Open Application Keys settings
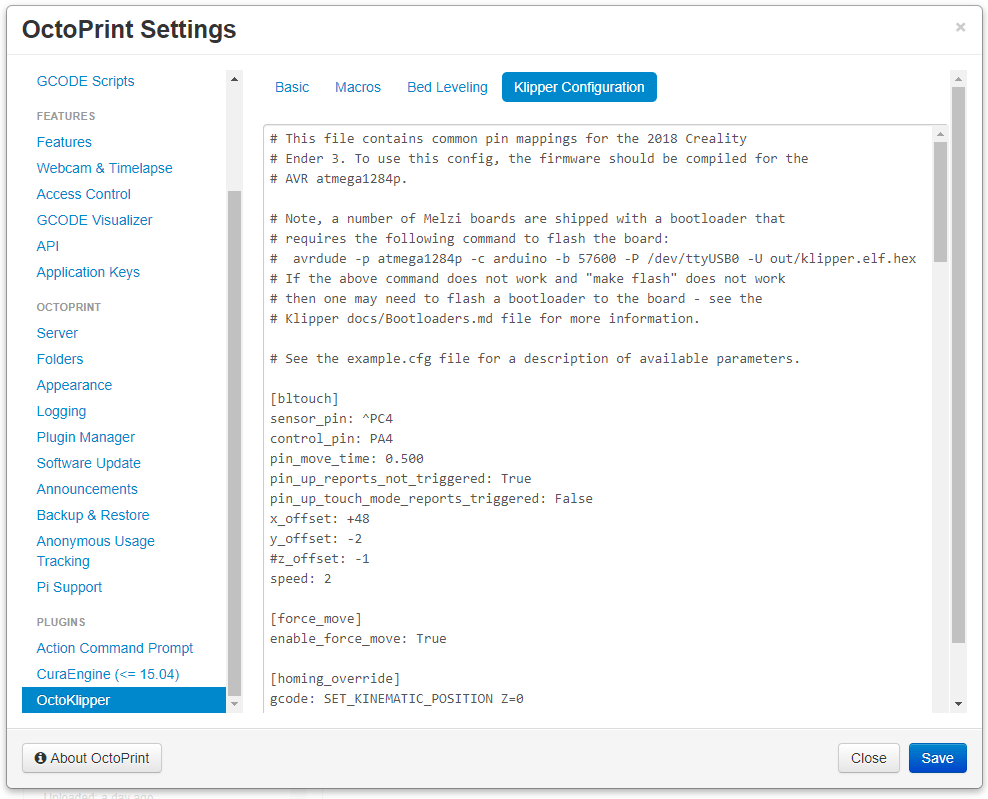 88,272
